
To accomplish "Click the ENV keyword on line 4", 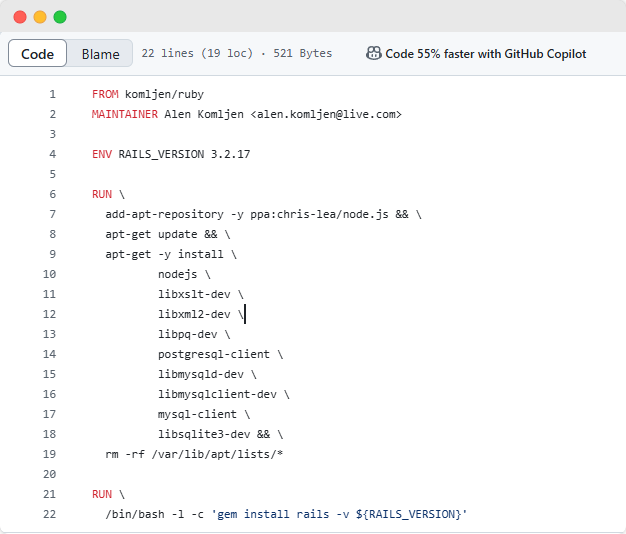I will [x=102, y=154].
